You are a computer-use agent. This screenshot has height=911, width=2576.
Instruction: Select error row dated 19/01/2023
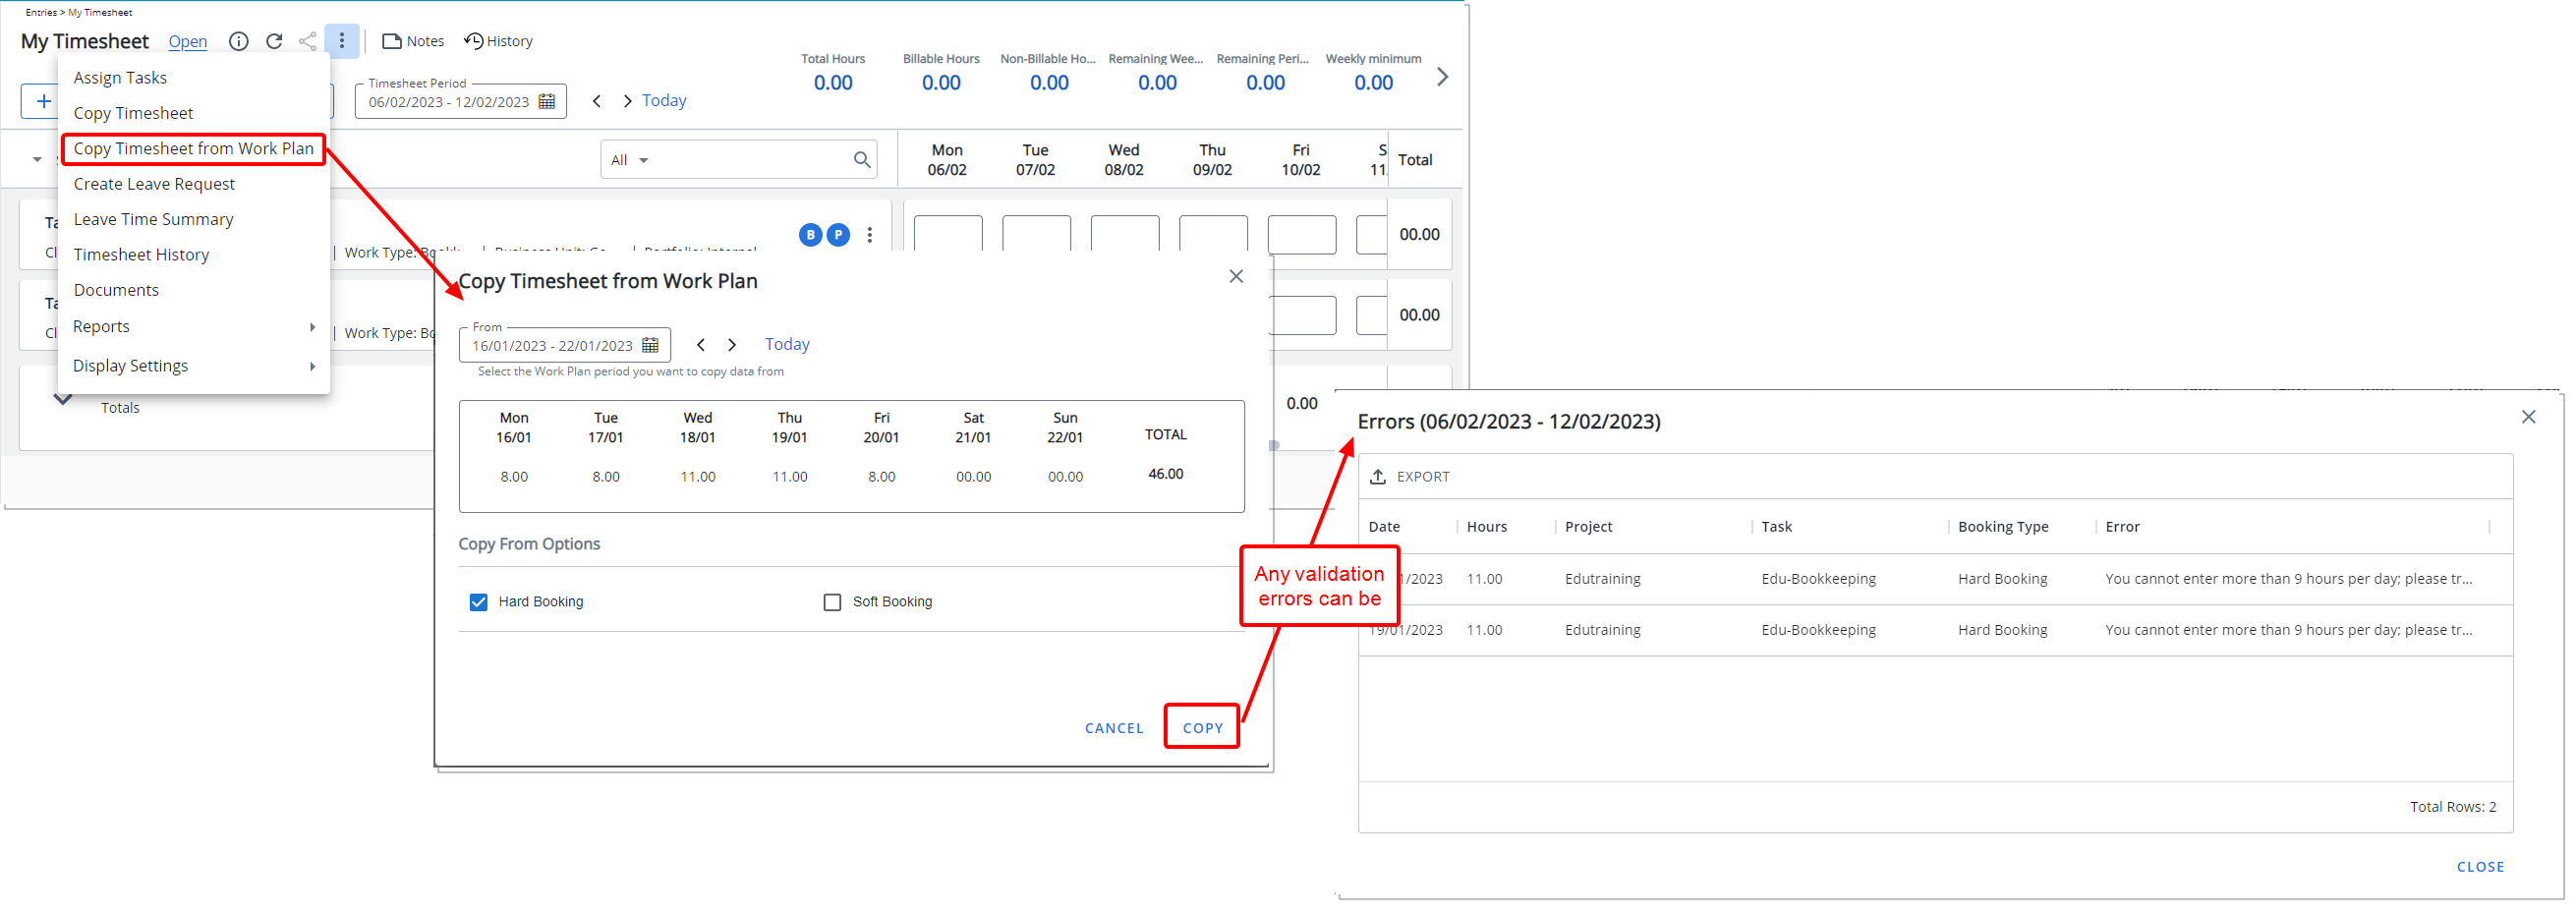[1935, 631]
